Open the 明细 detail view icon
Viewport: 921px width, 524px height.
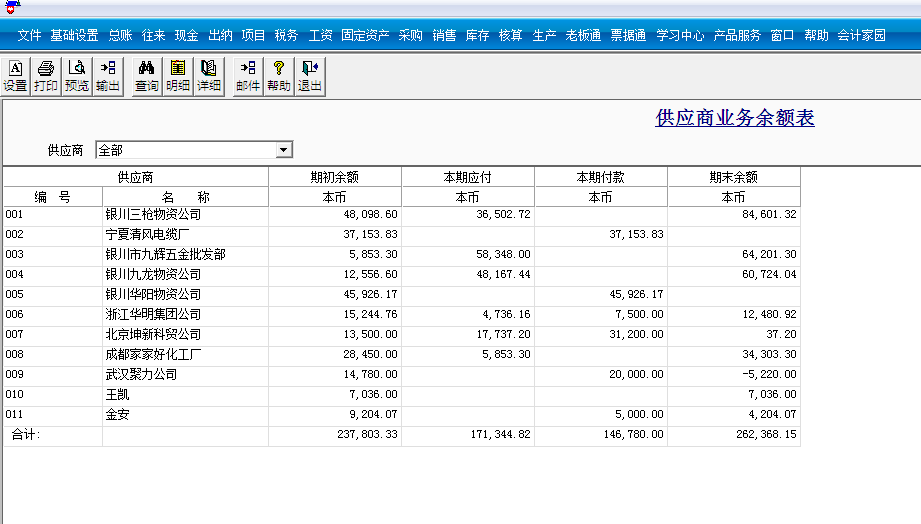click(178, 76)
